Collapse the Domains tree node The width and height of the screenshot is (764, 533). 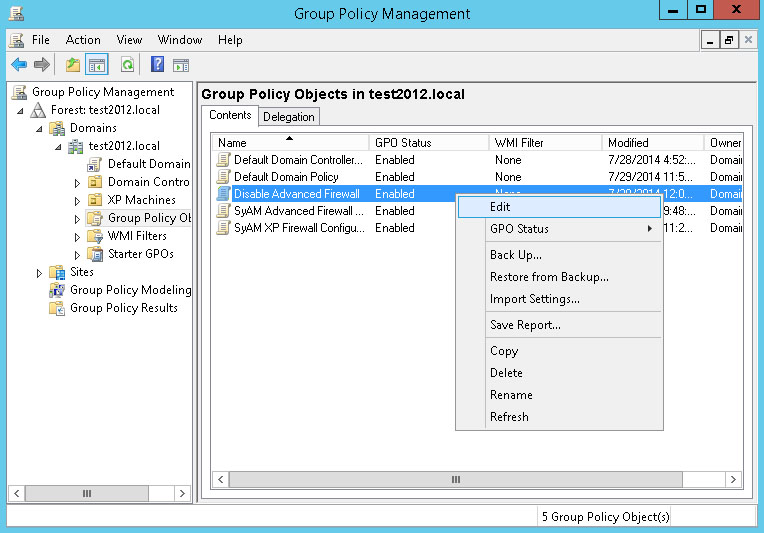click(x=40, y=129)
